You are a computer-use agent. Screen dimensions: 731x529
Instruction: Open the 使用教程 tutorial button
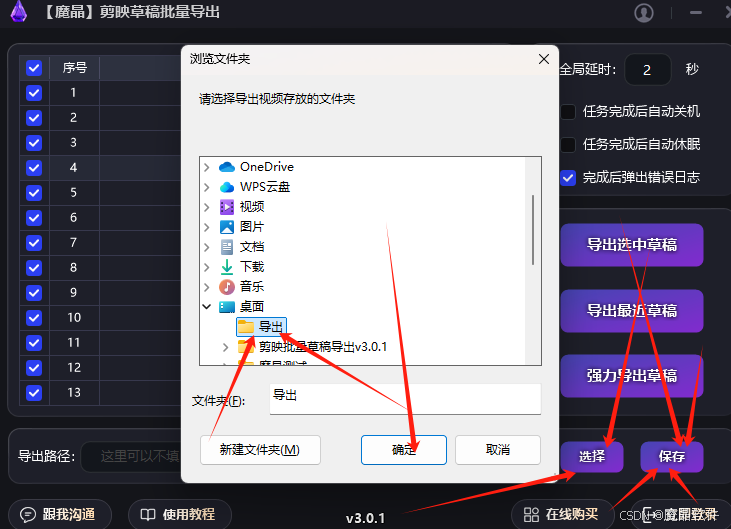click(179, 515)
